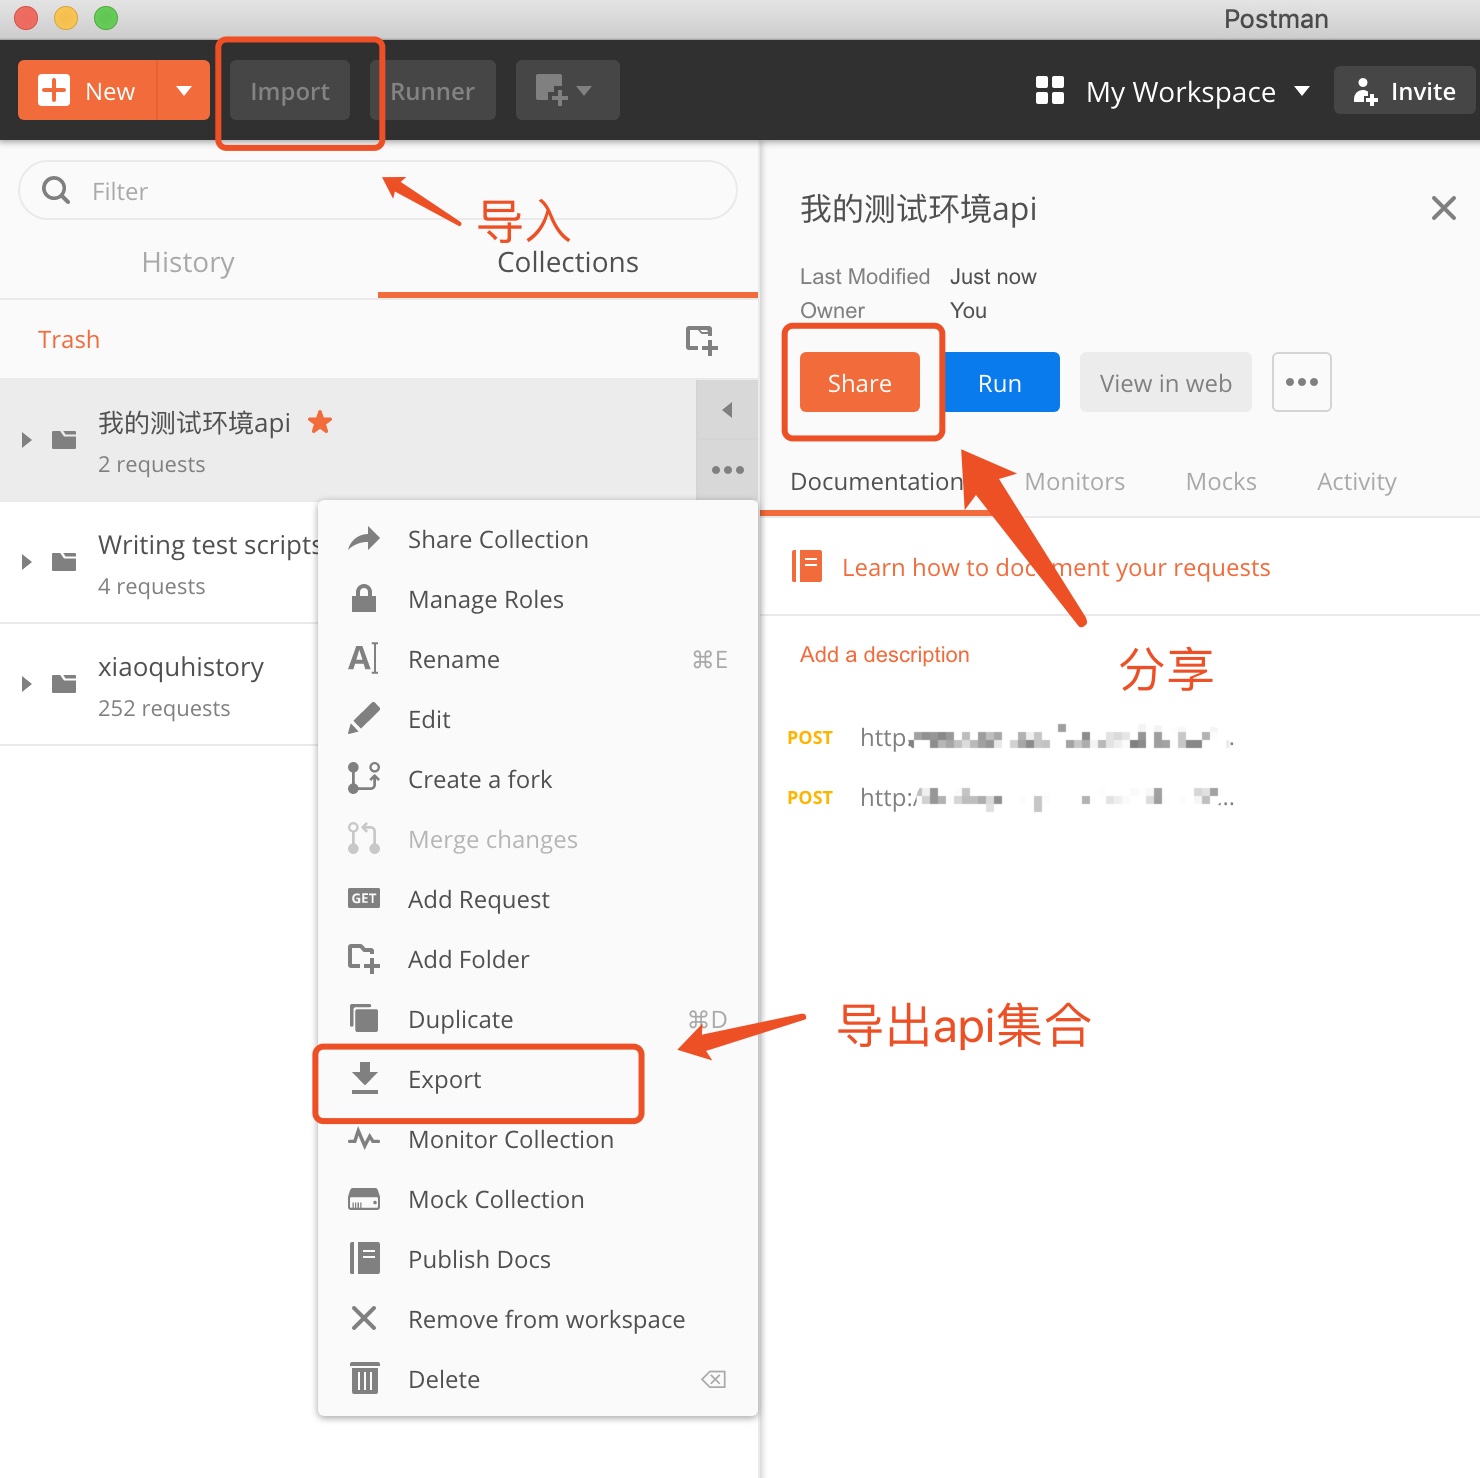
Task: Focus the Filter search field
Action: coord(378,190)
